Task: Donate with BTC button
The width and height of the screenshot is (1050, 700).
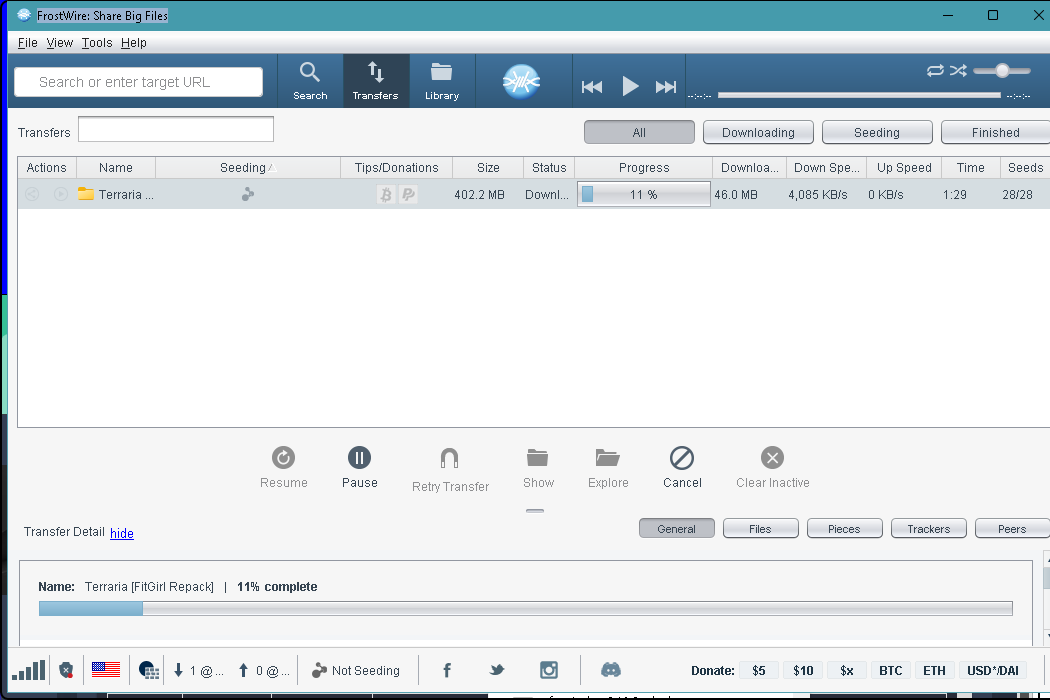Action: [x=891, y=671]
